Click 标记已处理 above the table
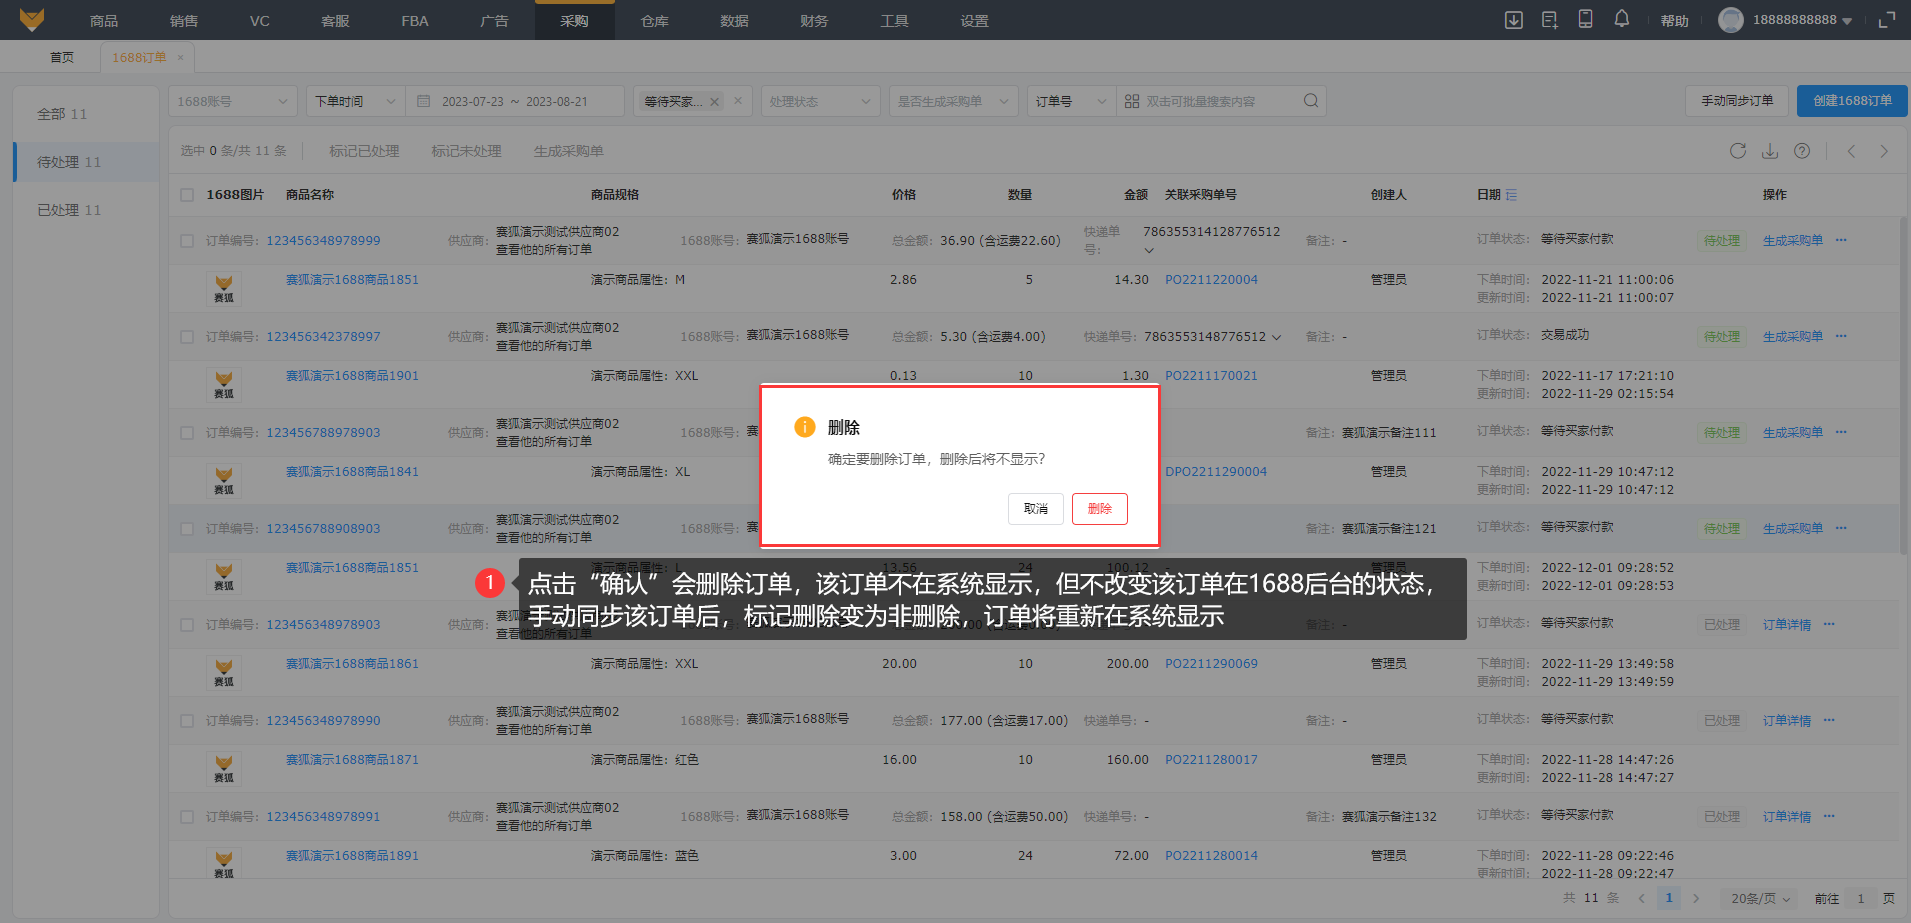The height and width of the screenshot is (923, 1911). coord(364,151)
